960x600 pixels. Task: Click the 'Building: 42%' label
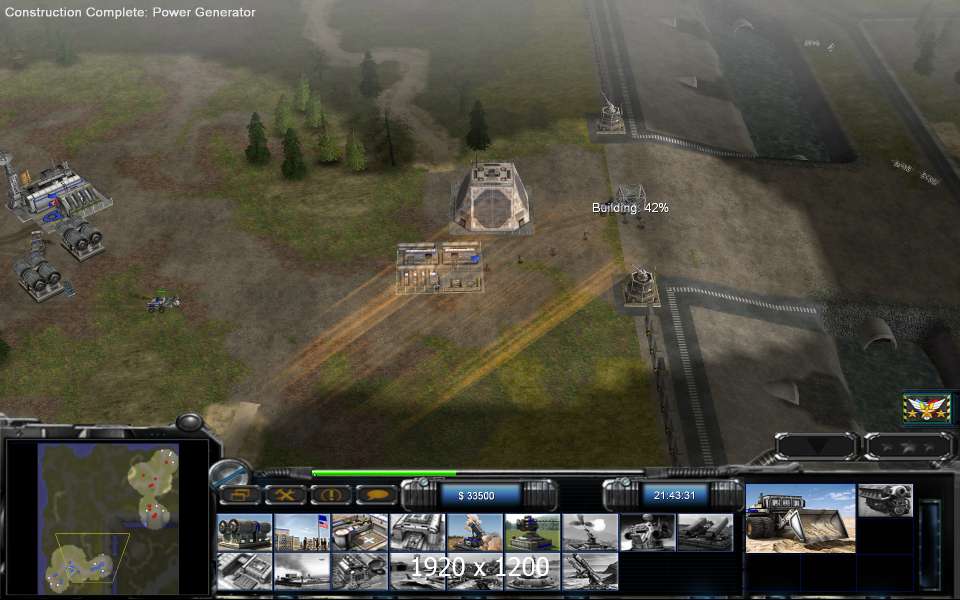[x=630, y=208]
